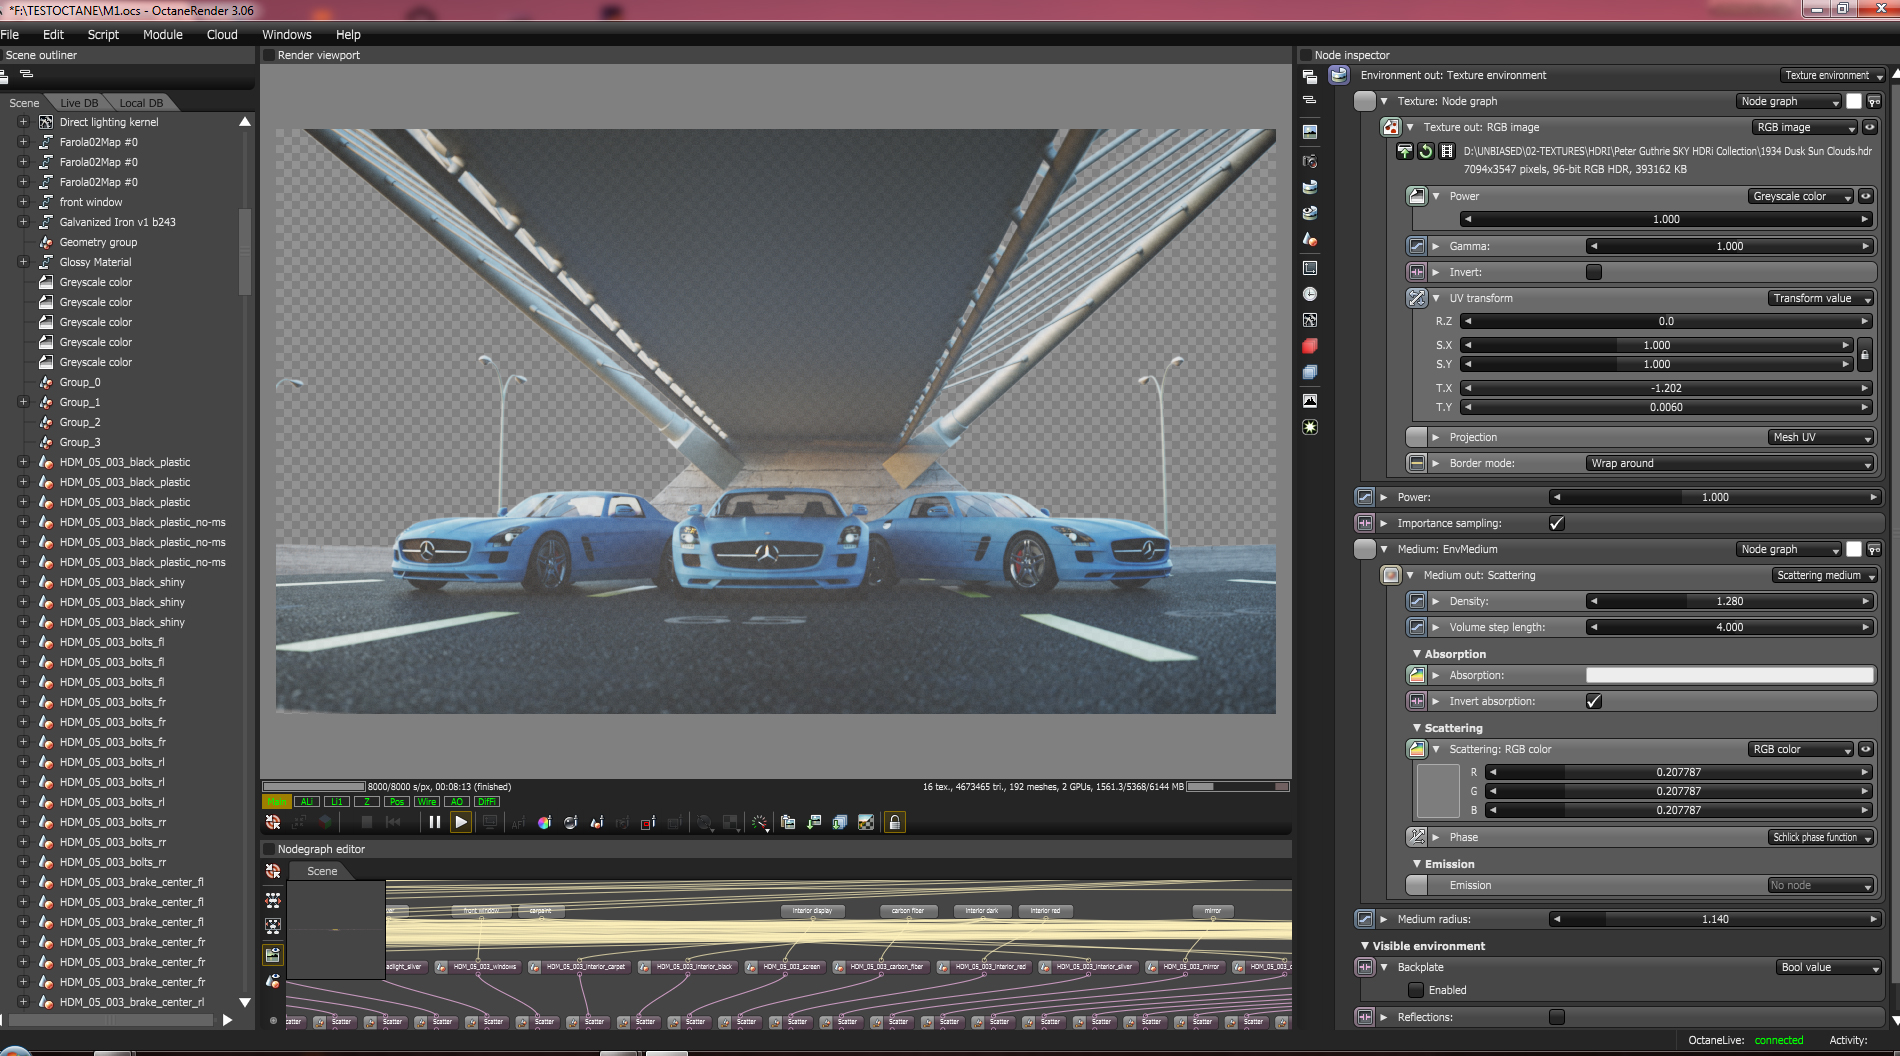This screenshot has height=1056, width=1900.
Task: Switch to the Local DB tab
Action: tap(141, 103)
